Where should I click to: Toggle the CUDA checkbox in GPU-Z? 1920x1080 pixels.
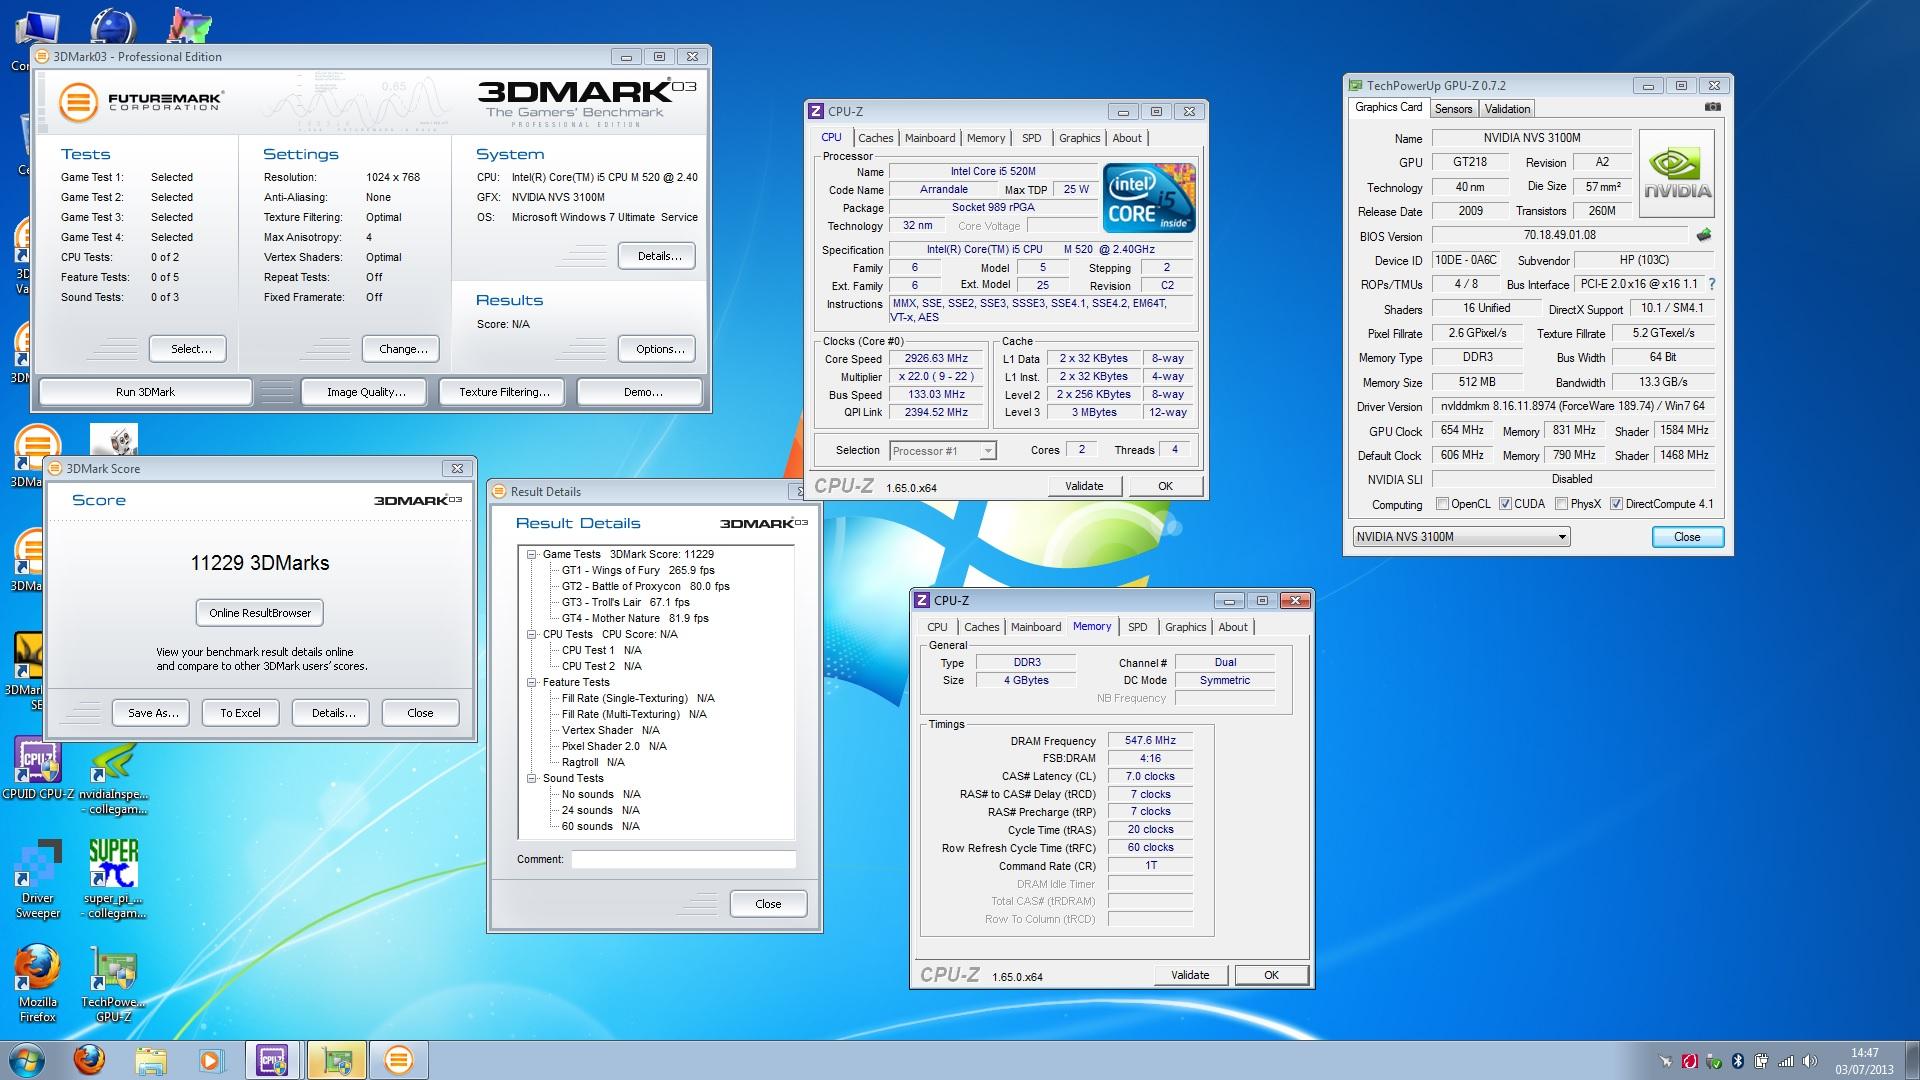[1505, 504]
